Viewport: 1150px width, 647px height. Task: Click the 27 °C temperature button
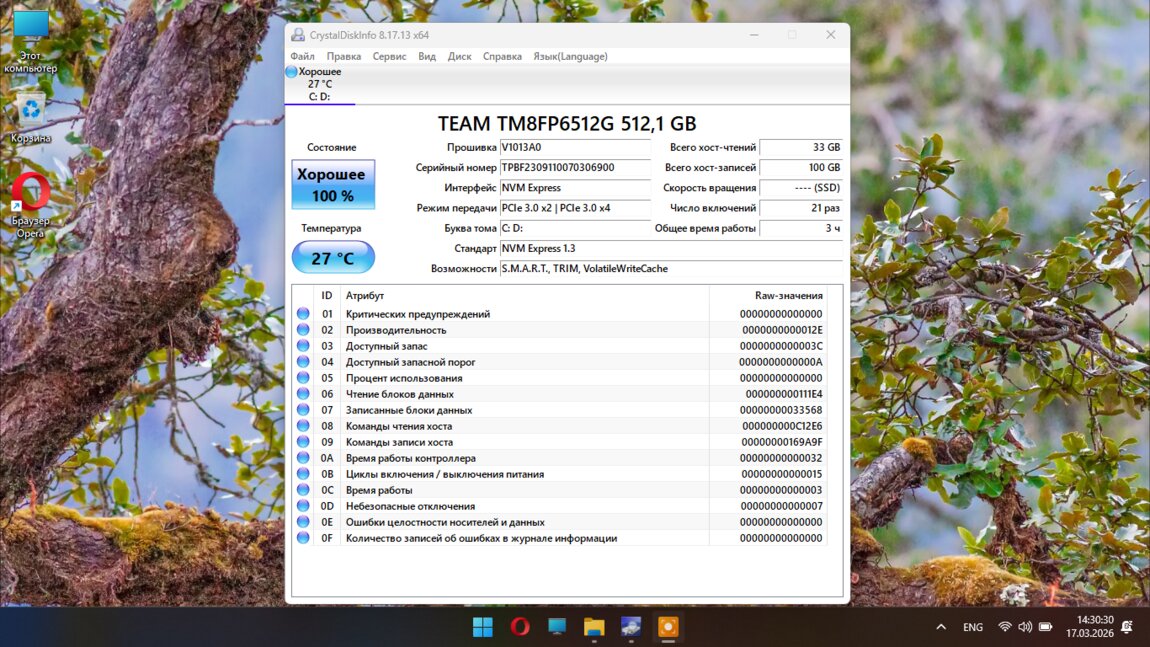tap(333, 258)
